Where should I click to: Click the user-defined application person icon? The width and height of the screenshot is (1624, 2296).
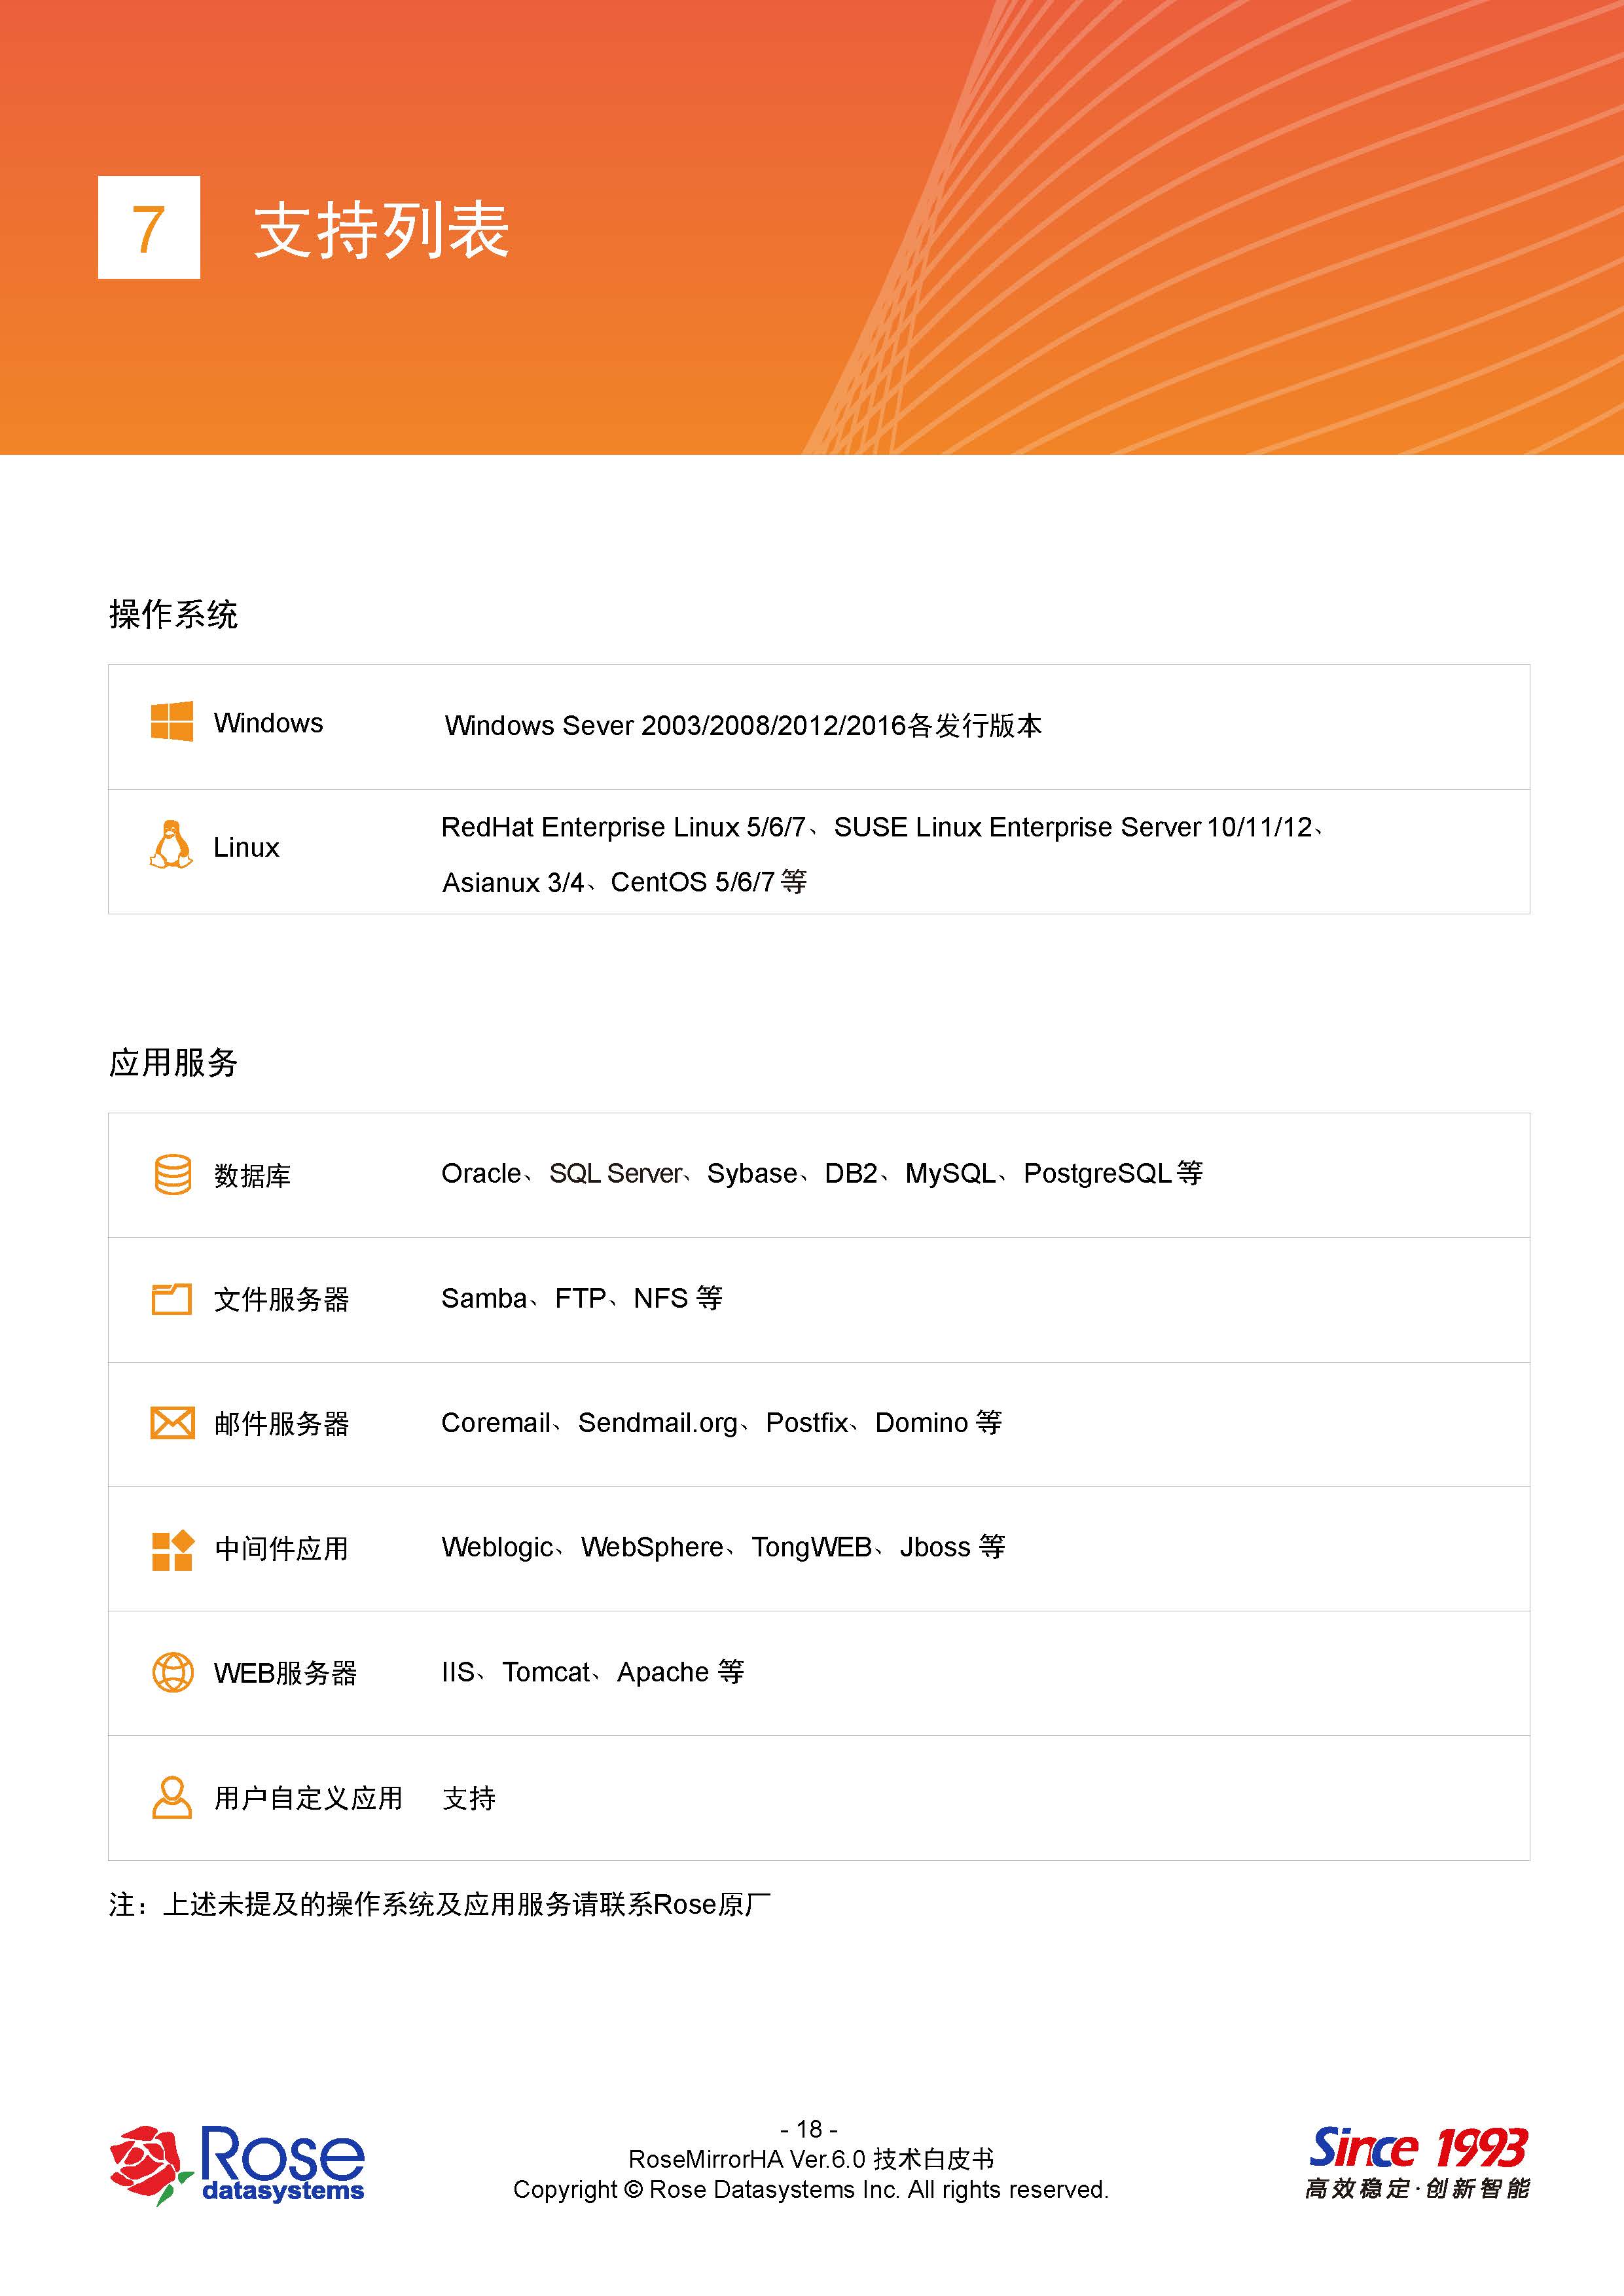(x=172, y=1797)
